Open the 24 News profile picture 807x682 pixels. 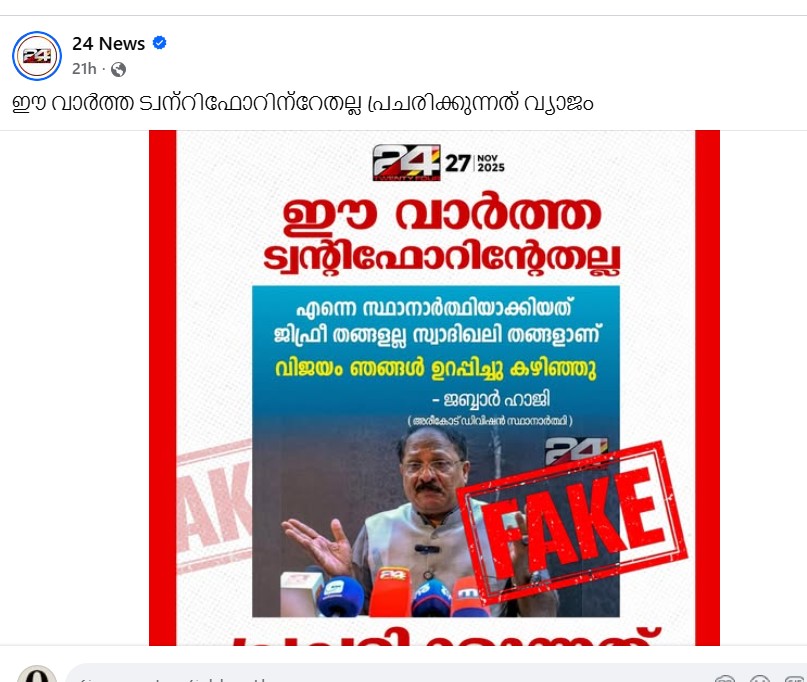tap(37, 56)
